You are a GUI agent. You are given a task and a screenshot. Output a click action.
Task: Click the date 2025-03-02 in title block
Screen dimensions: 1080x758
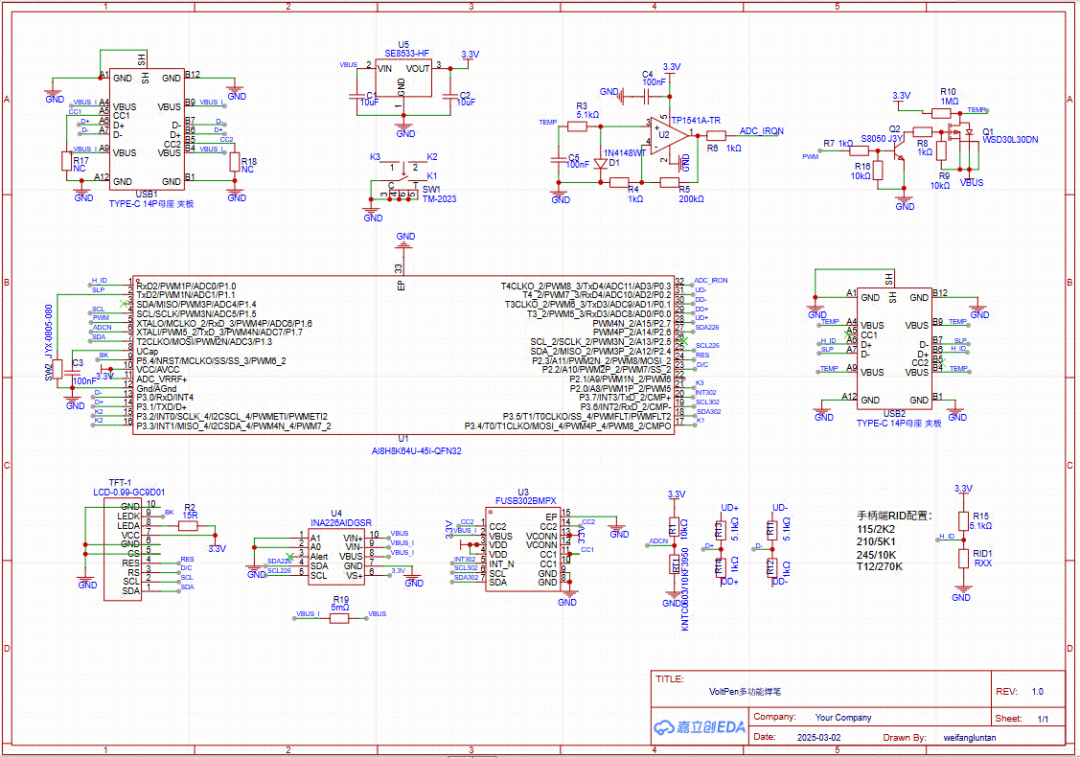pyautogui.click(x=818, y=737)
